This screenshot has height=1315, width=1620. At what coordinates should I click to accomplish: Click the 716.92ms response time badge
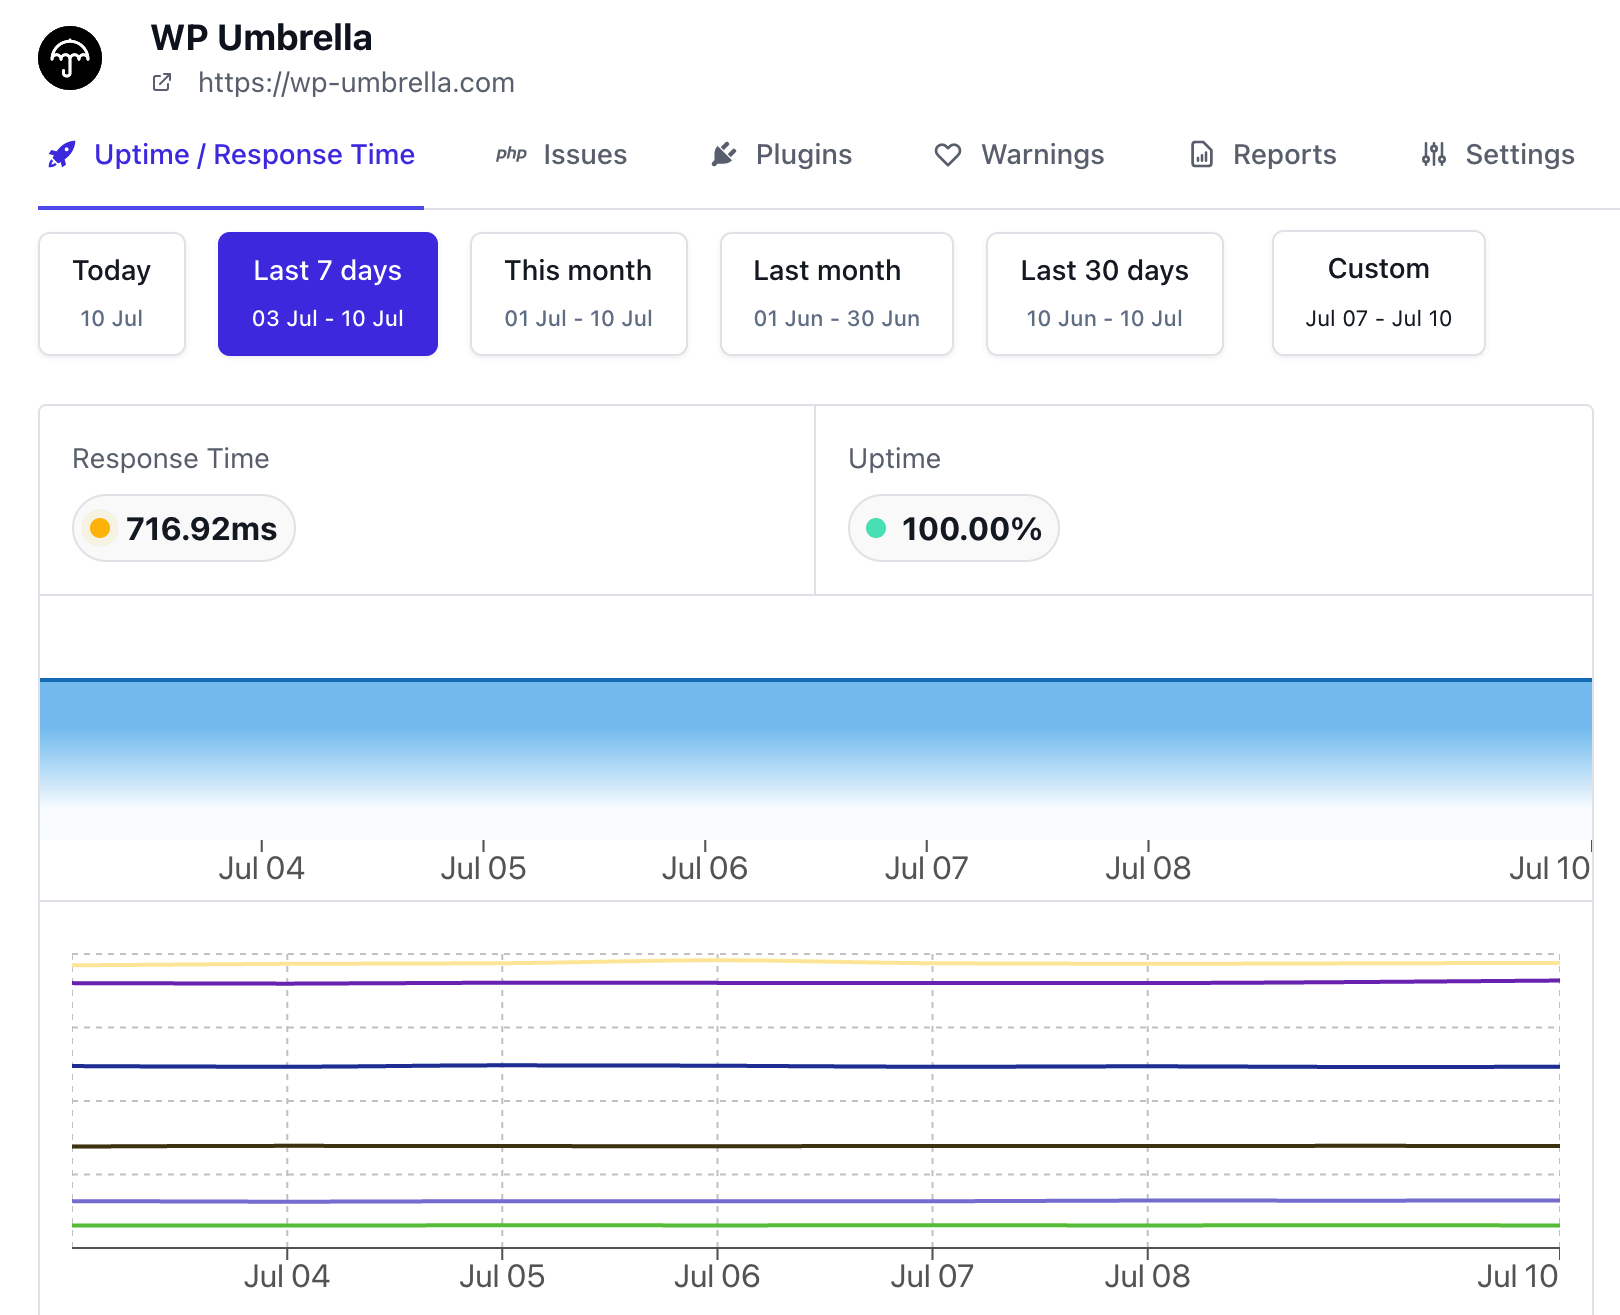(x=184, y=528)
